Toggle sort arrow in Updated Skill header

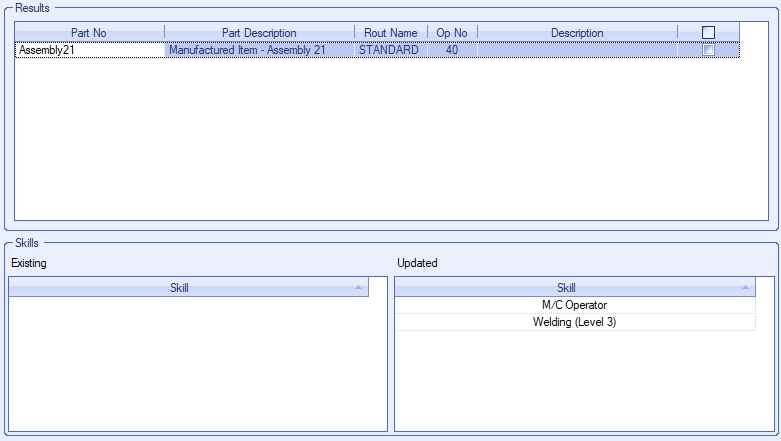point(745,288)
